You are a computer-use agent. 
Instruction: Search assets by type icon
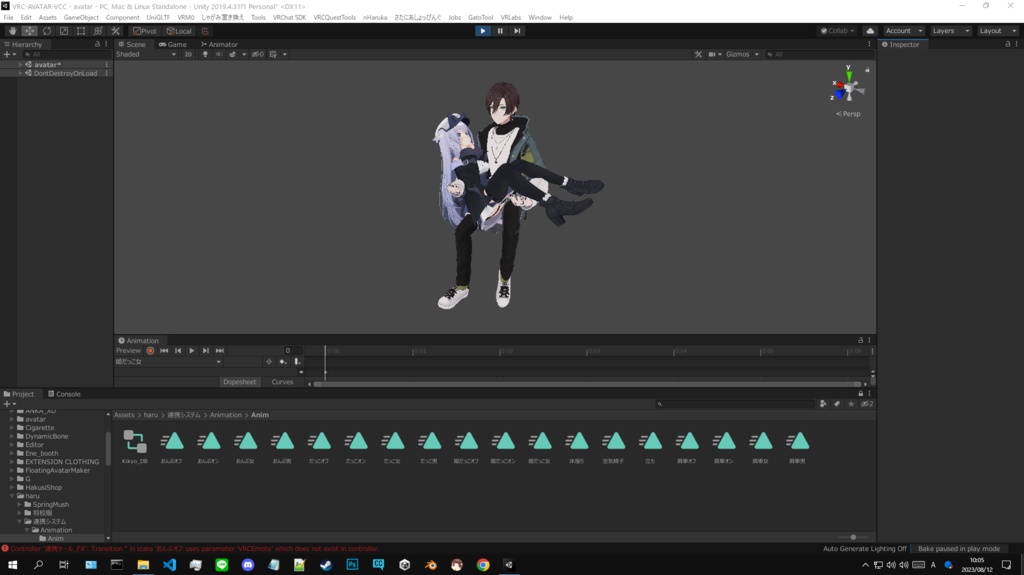823,404
